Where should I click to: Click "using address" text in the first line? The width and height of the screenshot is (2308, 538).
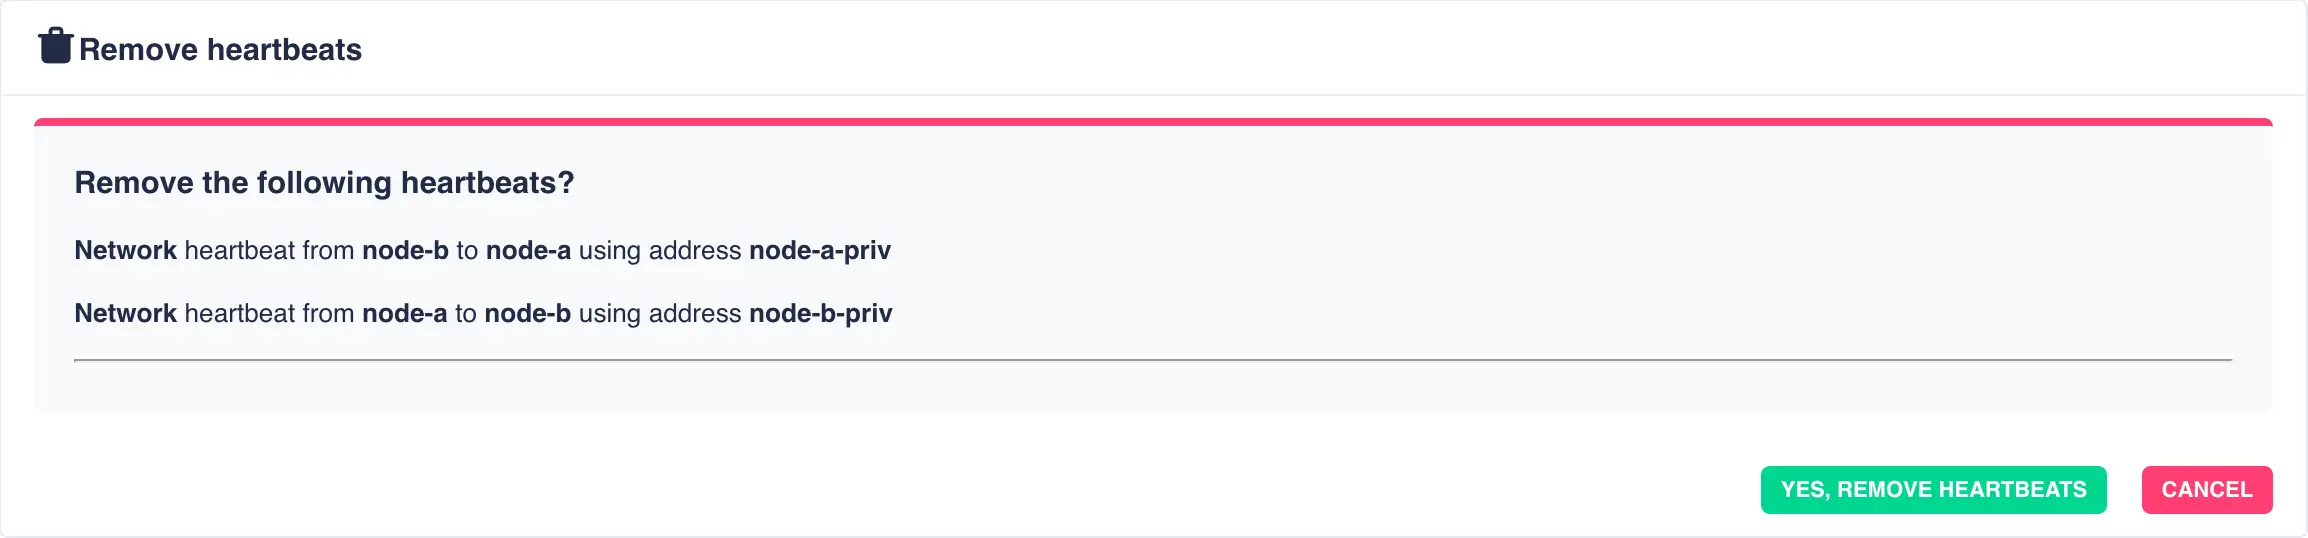point(660,250)
